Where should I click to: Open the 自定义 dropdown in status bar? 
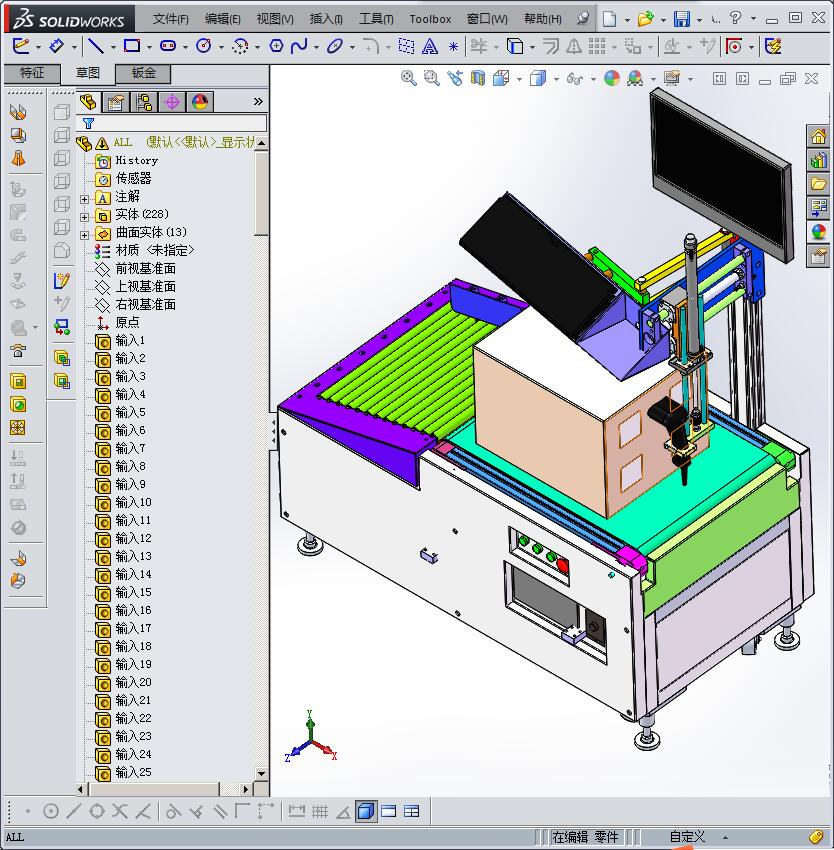pos(690,836)
